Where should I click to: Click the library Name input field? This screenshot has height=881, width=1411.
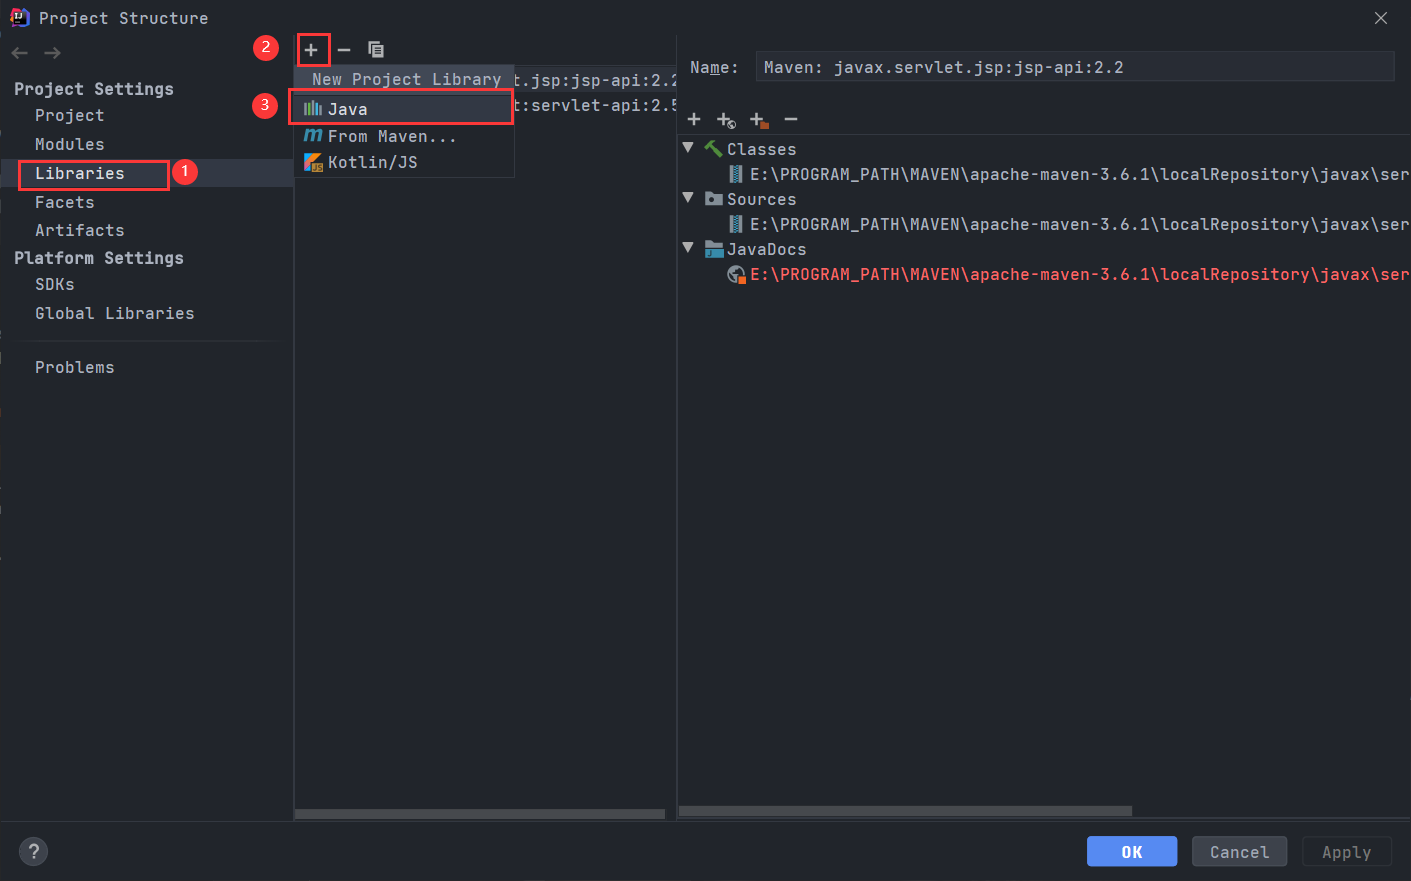pos(1074,67)
